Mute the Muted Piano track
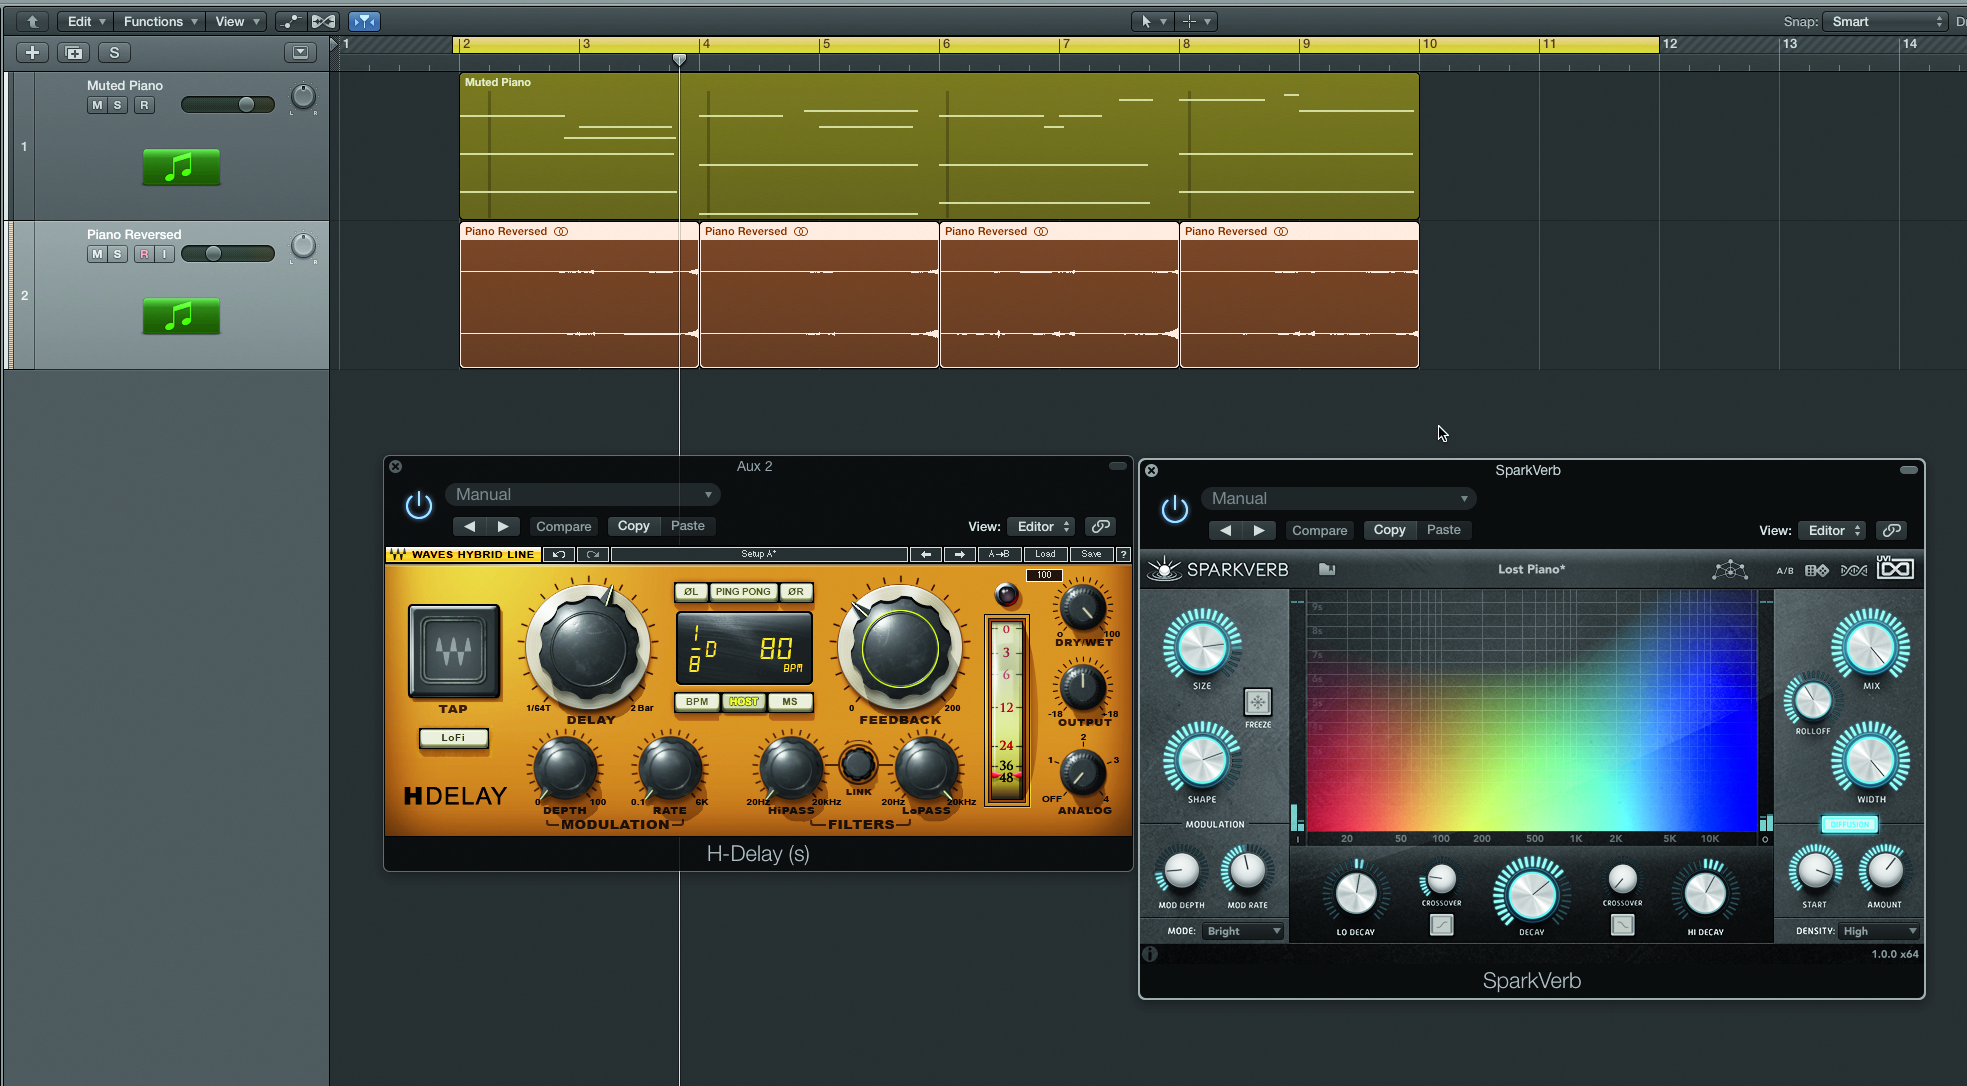Image resolution: width=1967 pixels, height=1086 pixels. 97,105
